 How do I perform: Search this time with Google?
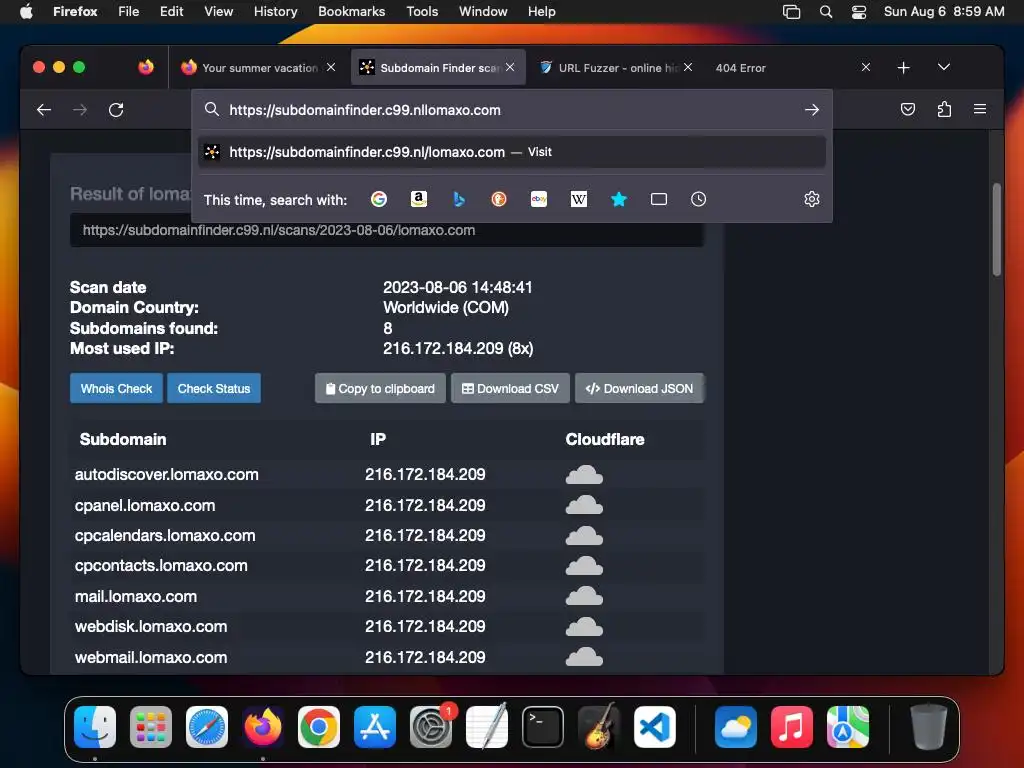(379, 199)
